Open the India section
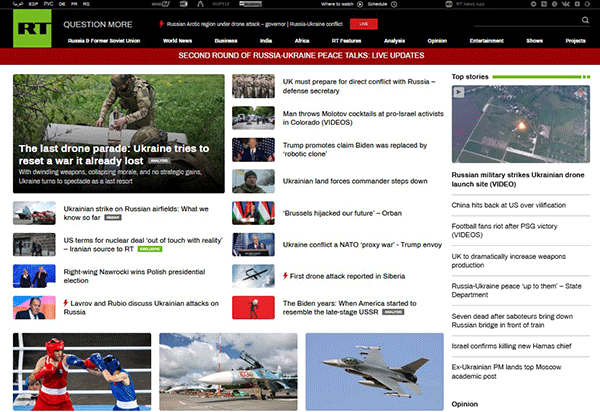Screen dimensions: 600x412 (266, 41)
